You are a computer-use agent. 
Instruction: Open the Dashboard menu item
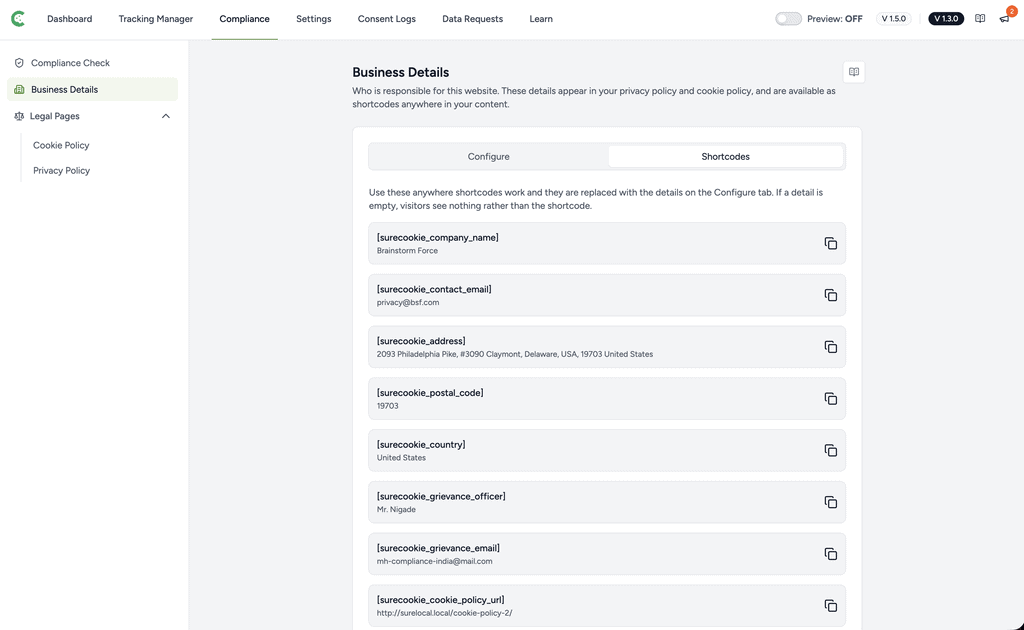coord(69,19)
